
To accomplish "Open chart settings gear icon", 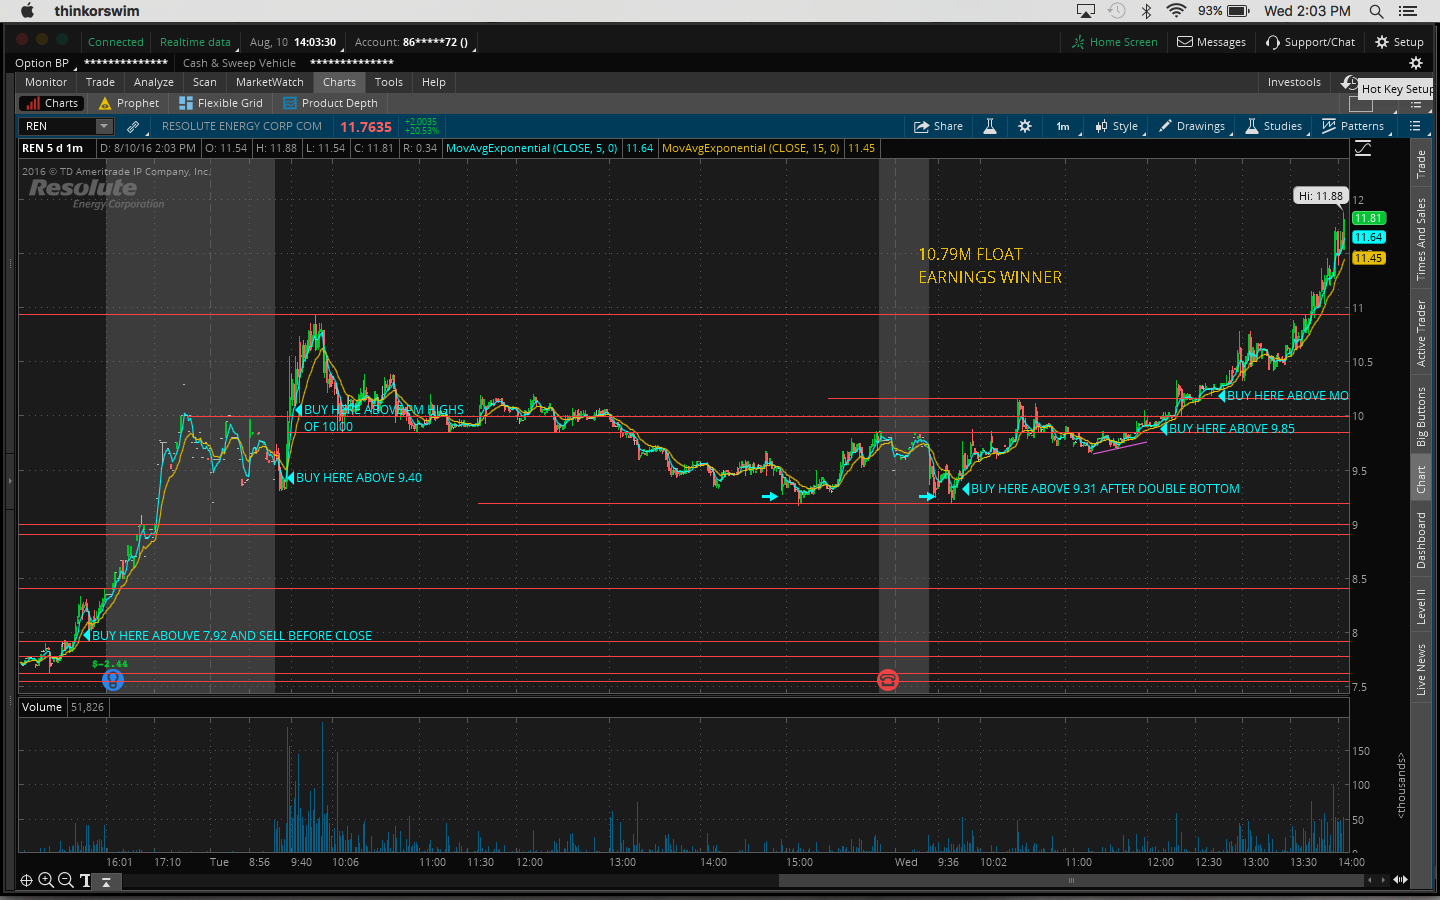I will coord(1025,126).
